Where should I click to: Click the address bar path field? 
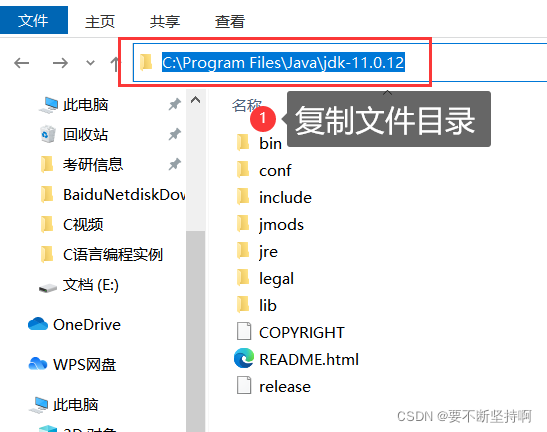pyautogui.click(x=340, y=63)
